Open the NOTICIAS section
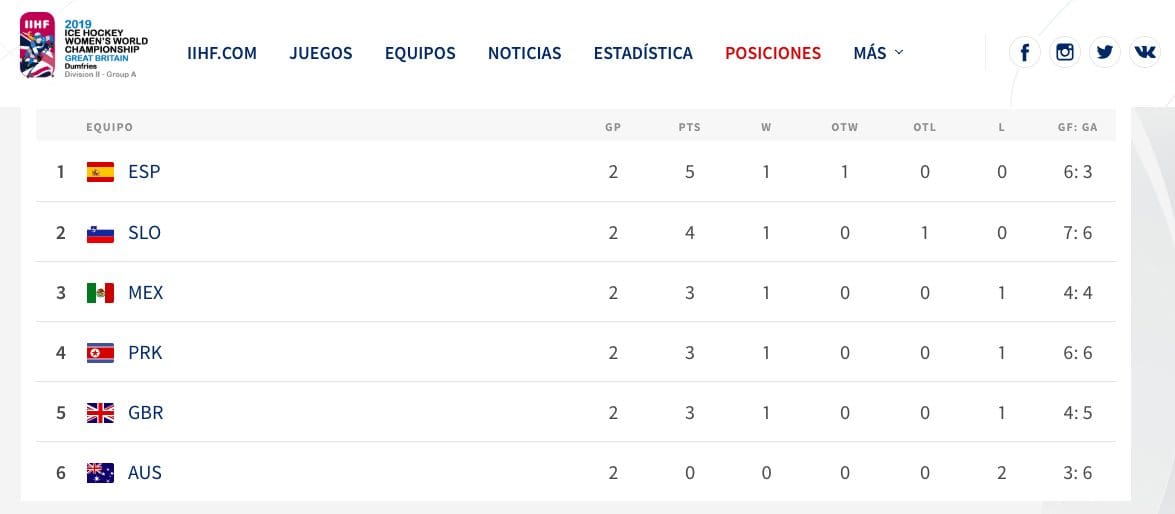 pyautogui.click(x=525, y=53)
